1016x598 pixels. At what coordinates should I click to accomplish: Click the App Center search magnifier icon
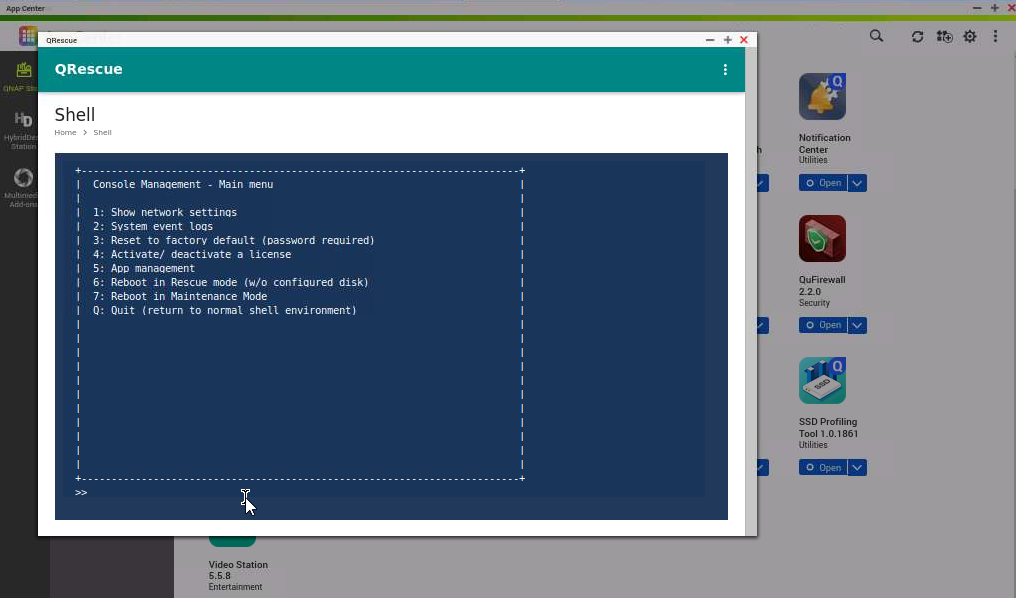[876, 36]
